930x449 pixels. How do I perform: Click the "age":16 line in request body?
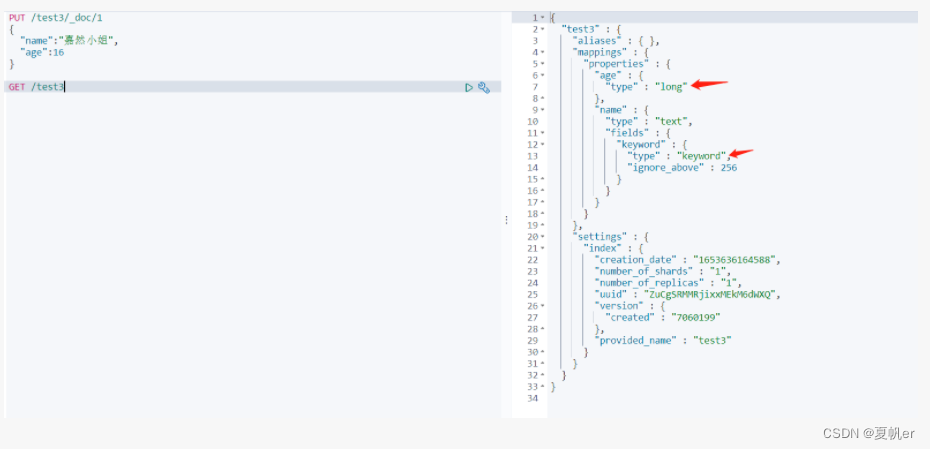pyautogui.click(x=42, y=52)
